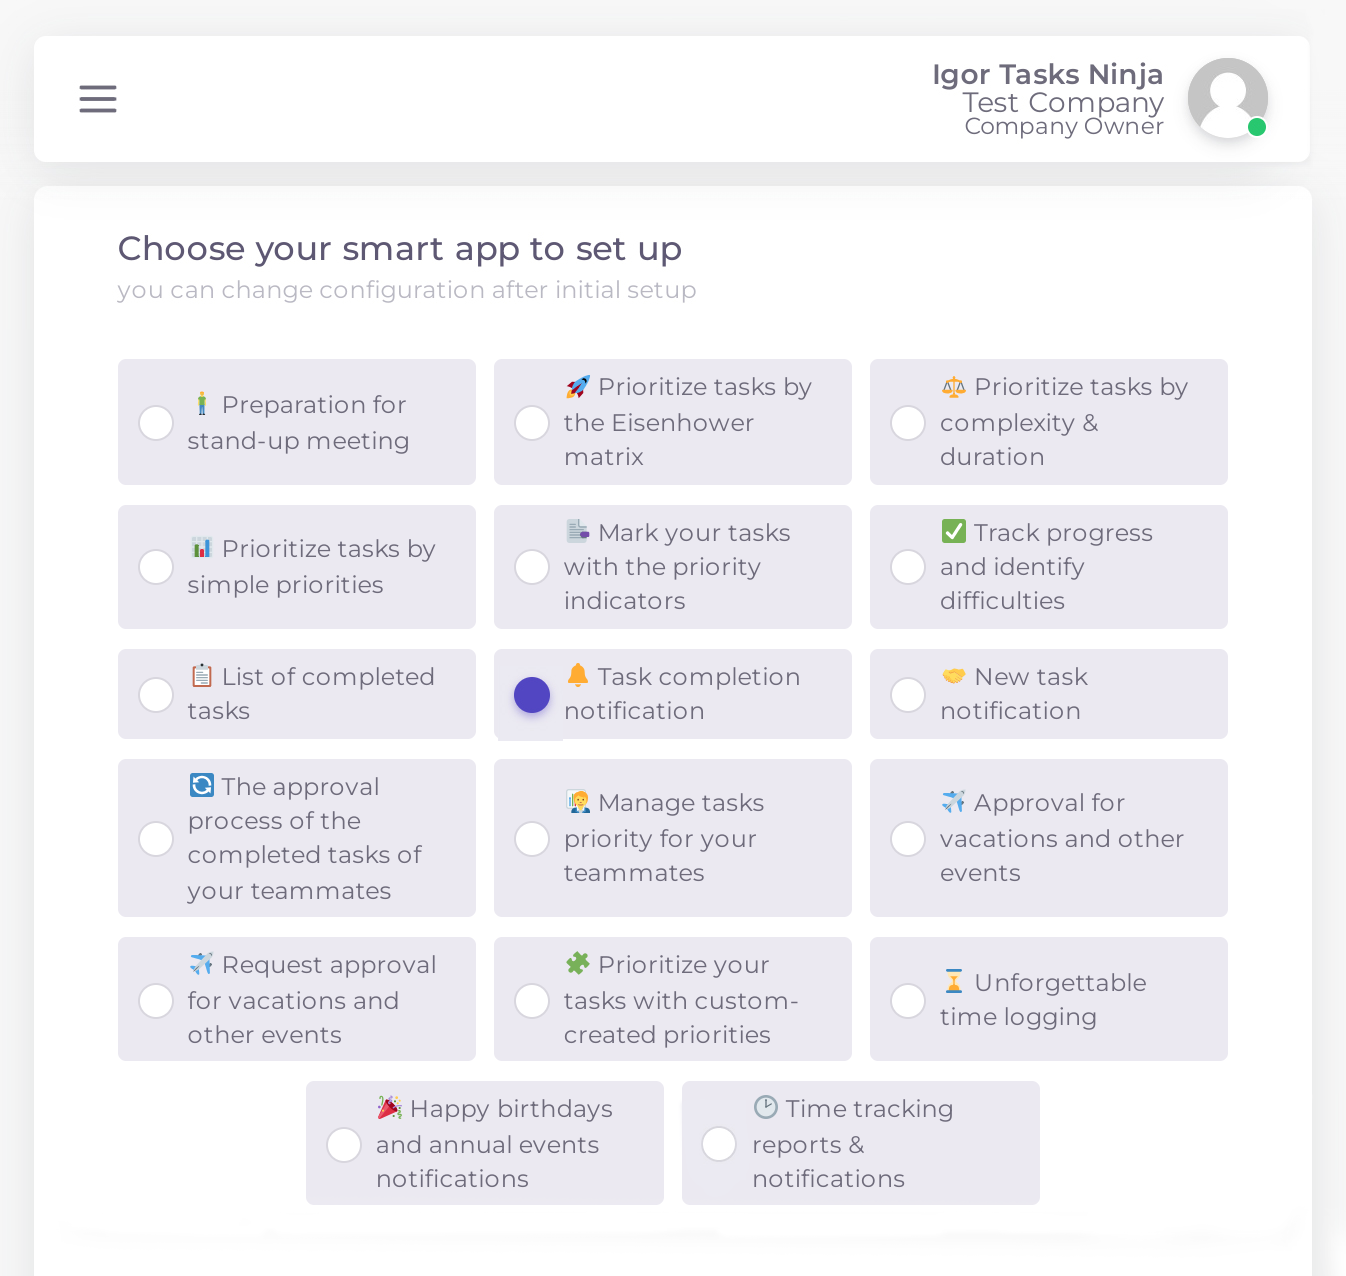Click the puzzle piece custom priorities icon
This screenshot has height=1276, width=1346.
click(578, 963)
